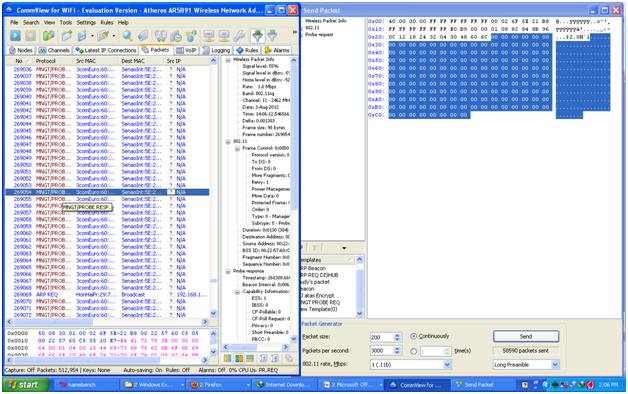
Task: Open the File menu
Action: click(14, 22)
